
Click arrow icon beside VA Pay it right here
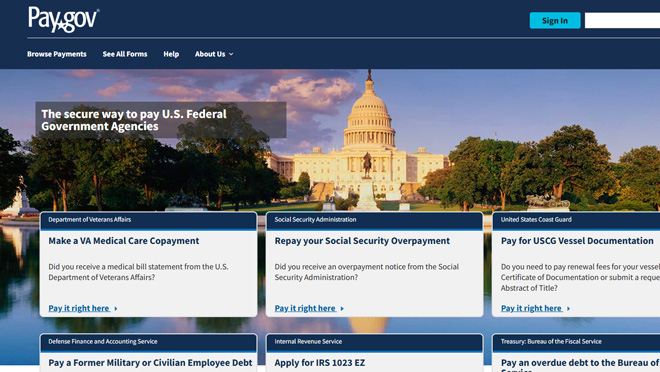pos(116,309)
